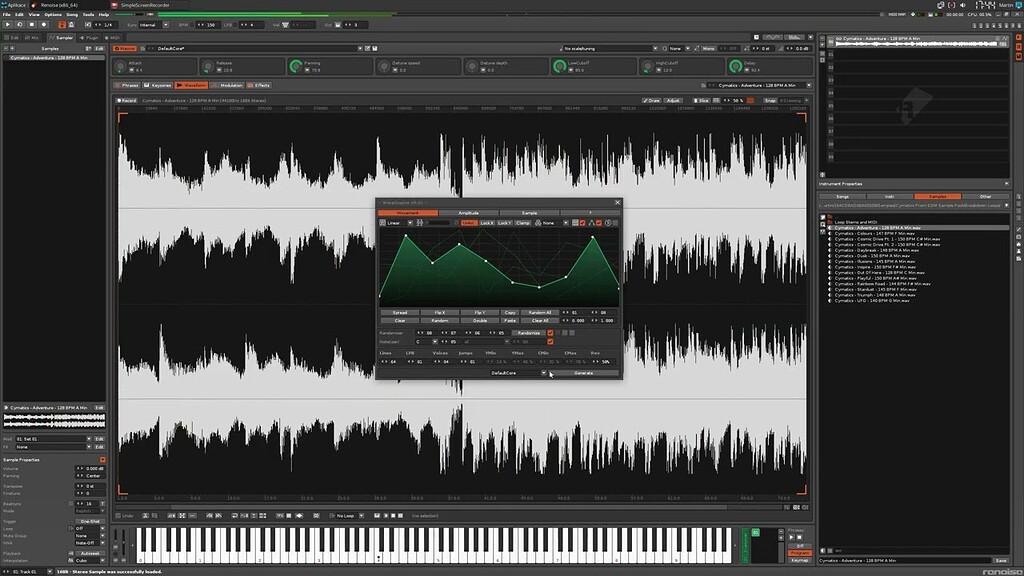Switch to the MIDI tab
The width and height of the screenshot is (1024, 576).
pos(112,38)
